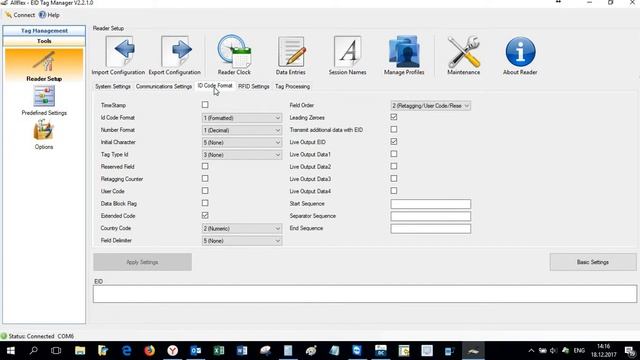This screenshot has width=640, height=360.
Task: Open the Maintenance tools
Action: tap(464, 56)
